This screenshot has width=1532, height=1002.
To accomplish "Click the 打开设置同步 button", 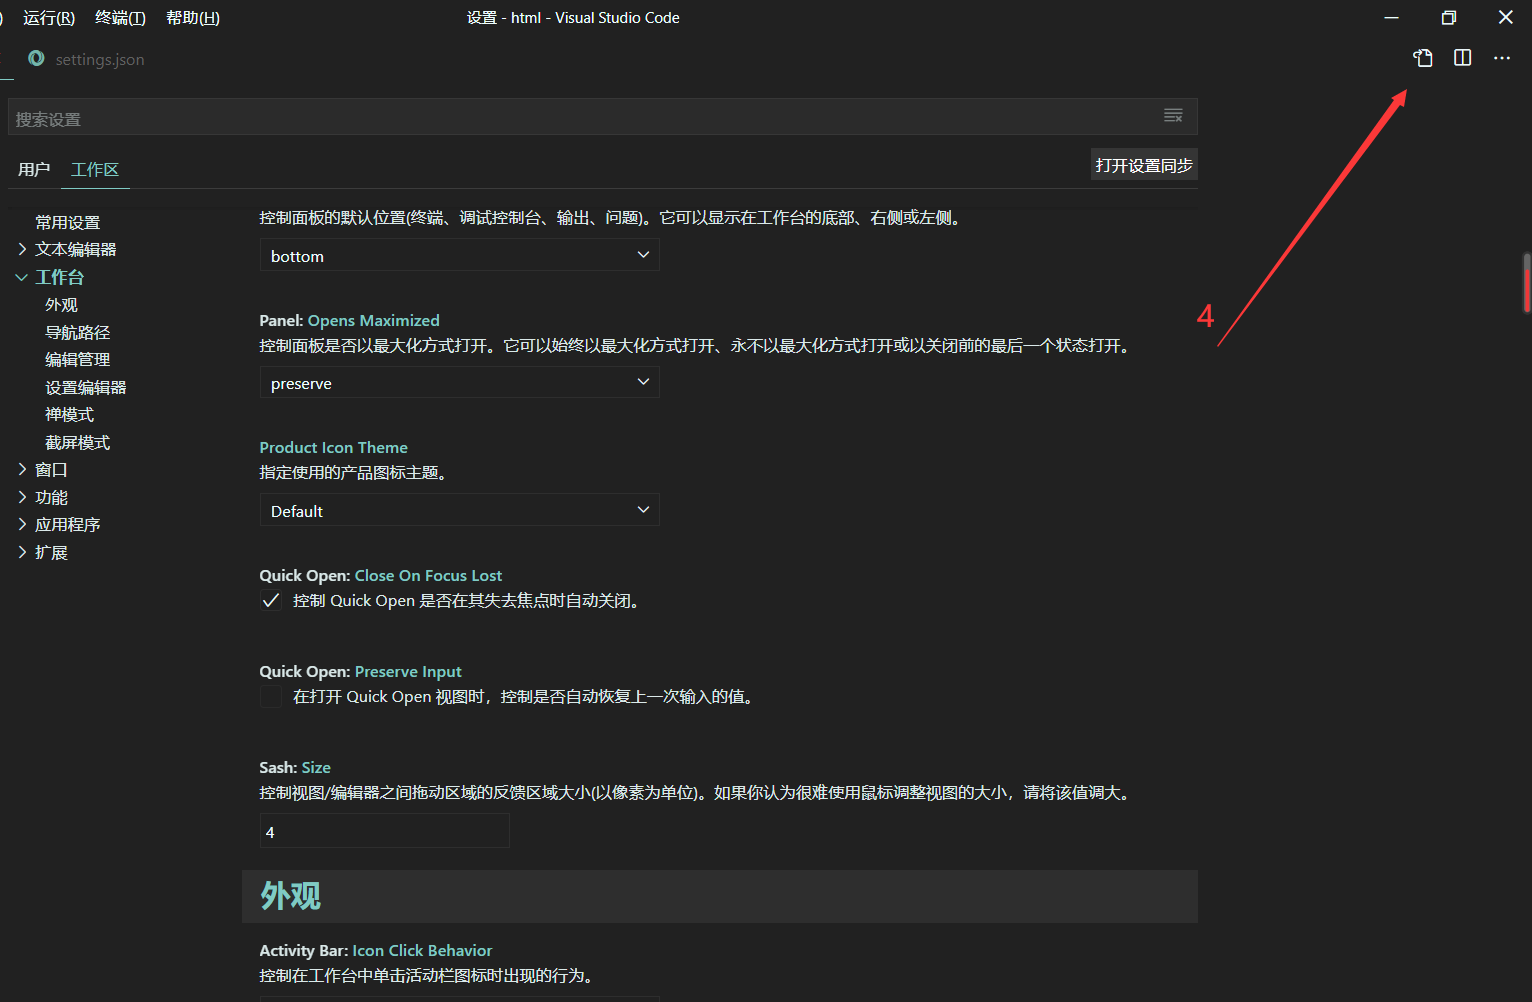I will [1143, 164].
